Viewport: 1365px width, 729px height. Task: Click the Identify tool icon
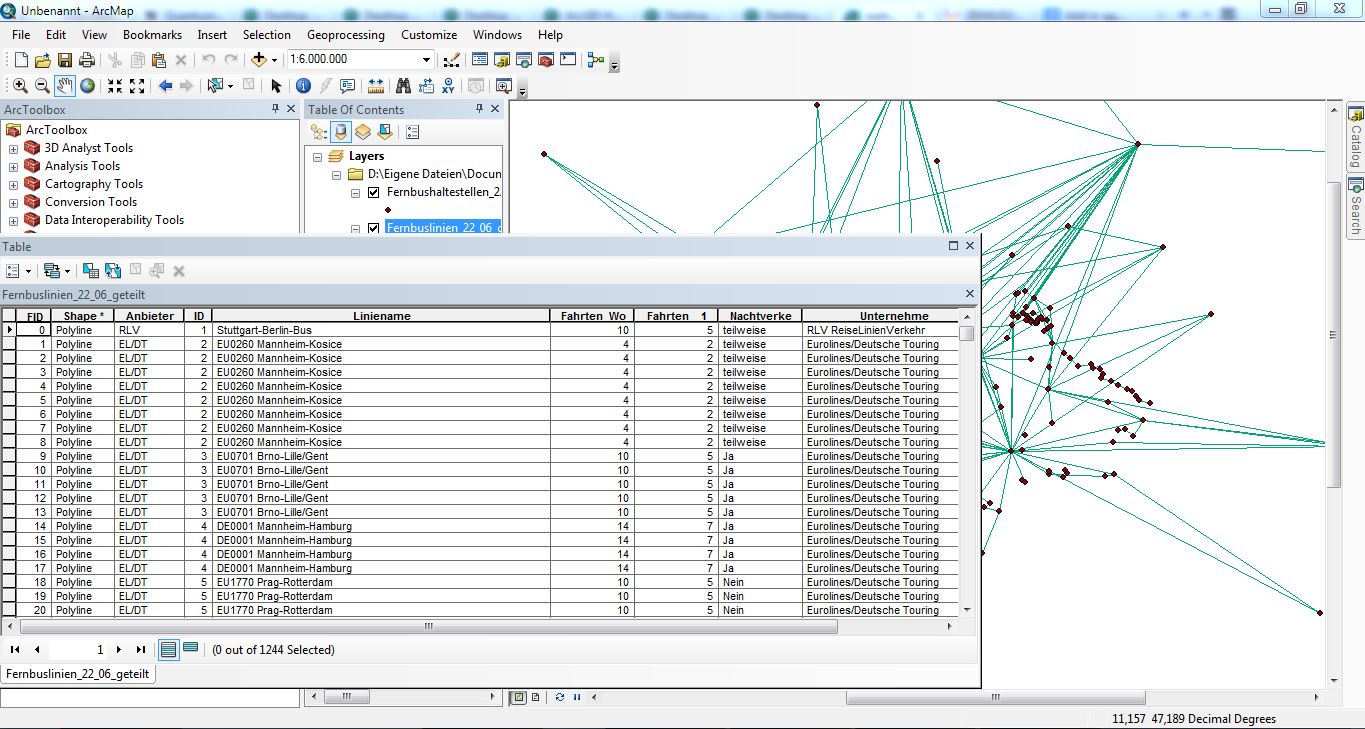pos(303,86)
